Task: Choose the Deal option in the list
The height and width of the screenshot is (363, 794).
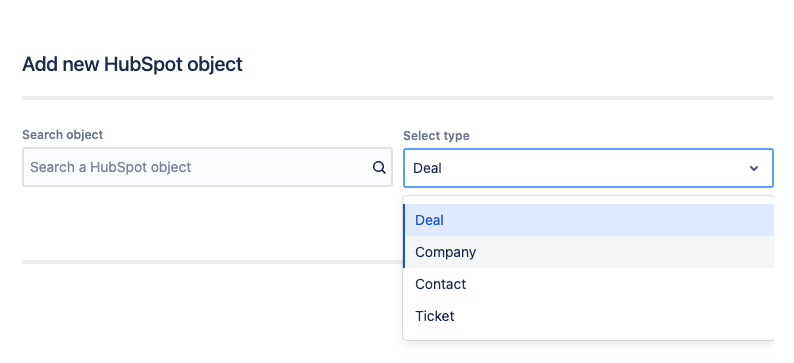Action: tap(588, 220)
